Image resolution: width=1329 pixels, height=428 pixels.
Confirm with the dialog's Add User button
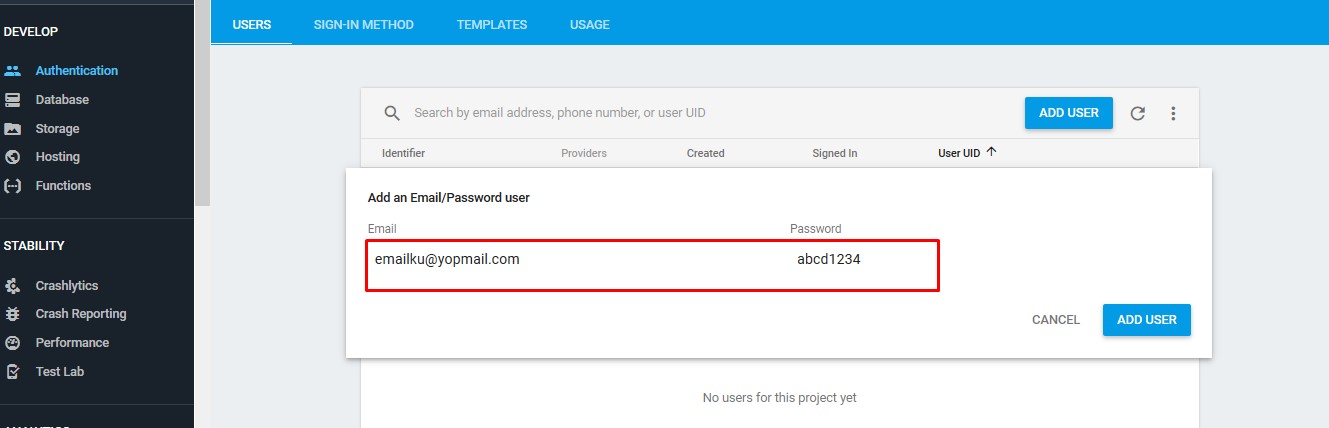[x=1146, y=320]
